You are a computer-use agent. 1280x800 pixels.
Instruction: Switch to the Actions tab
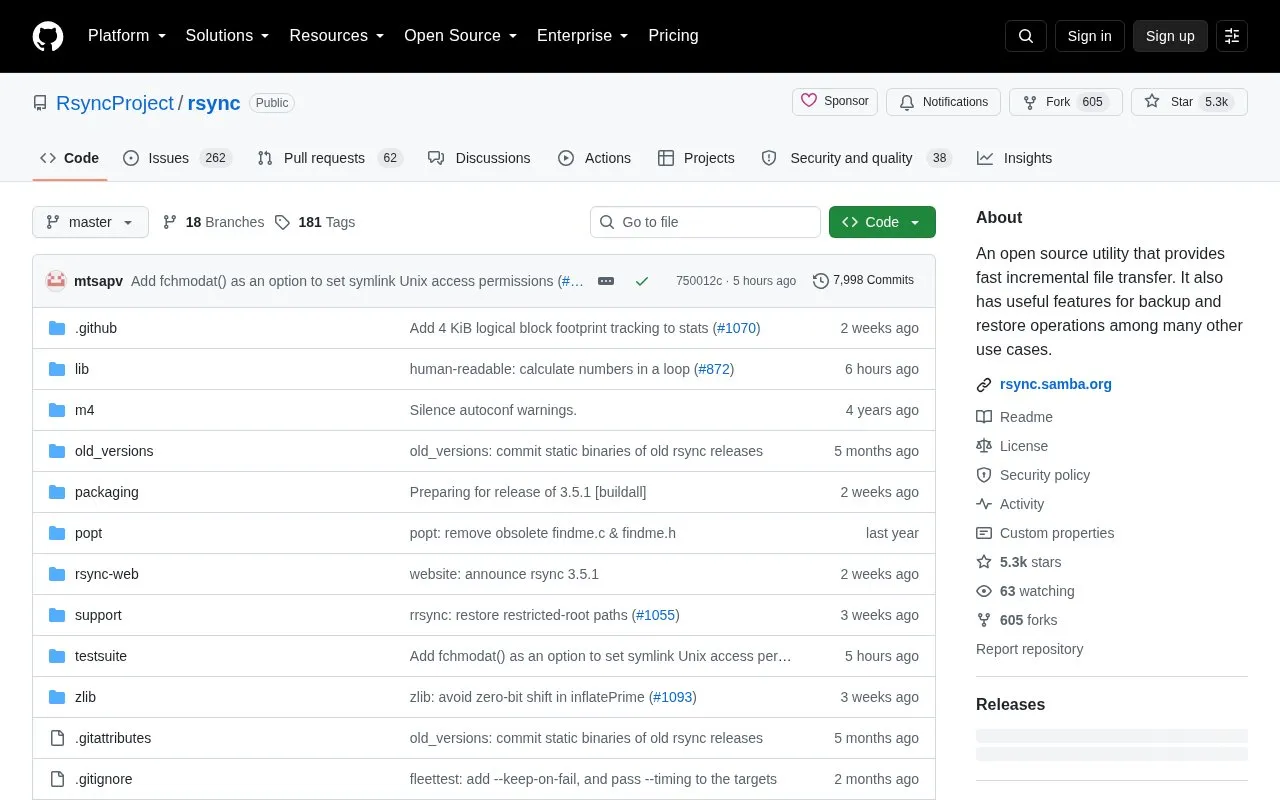coord(594,158)
